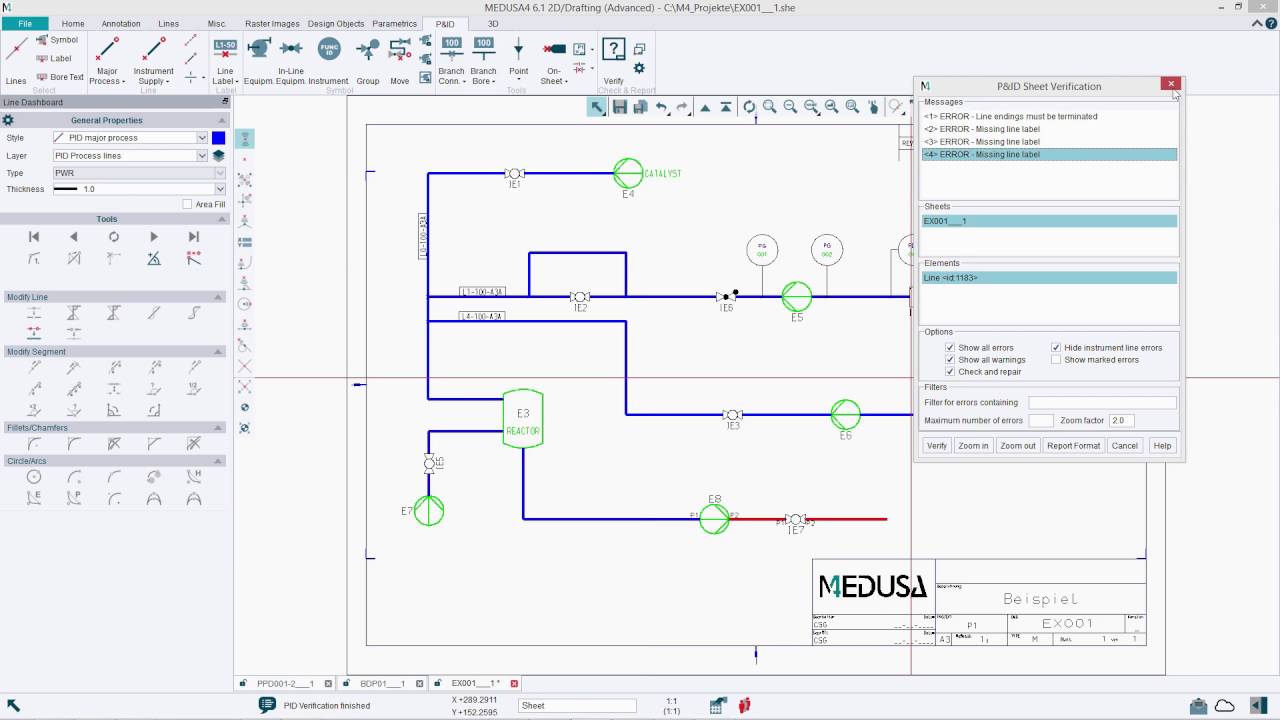Open the General Properties gear icon
The width and height of the screenshot is (1280, 720).
pyautogui.click(x=8, y=120)
